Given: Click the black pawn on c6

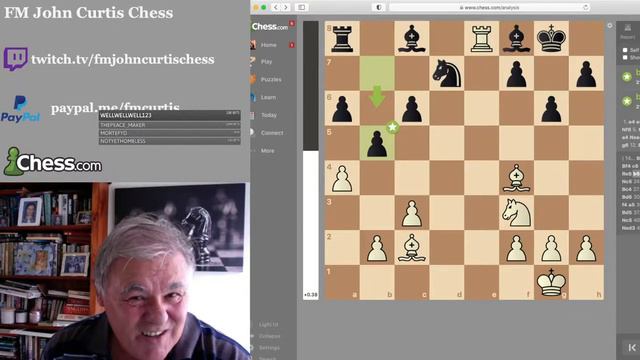Looking at the screenshot, I should coord(412,109).
